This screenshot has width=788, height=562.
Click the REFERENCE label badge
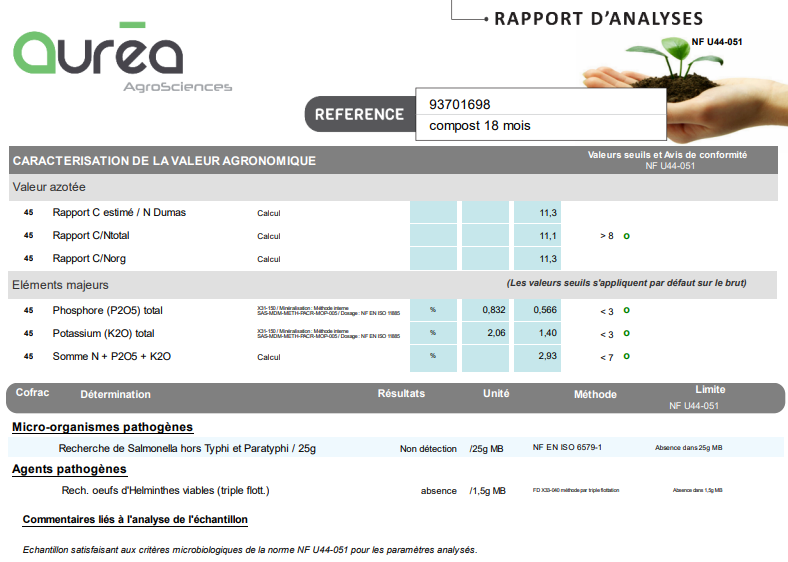[360, 114]
